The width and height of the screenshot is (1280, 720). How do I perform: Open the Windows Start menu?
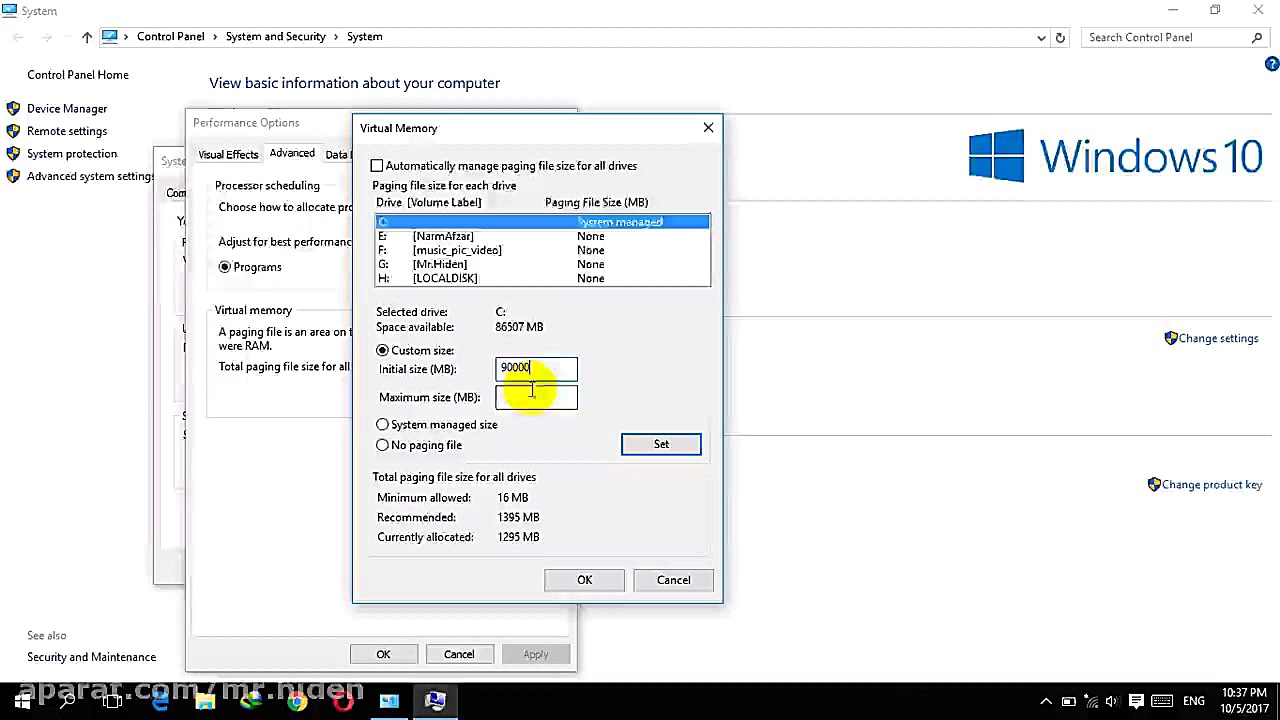point(22,701)
